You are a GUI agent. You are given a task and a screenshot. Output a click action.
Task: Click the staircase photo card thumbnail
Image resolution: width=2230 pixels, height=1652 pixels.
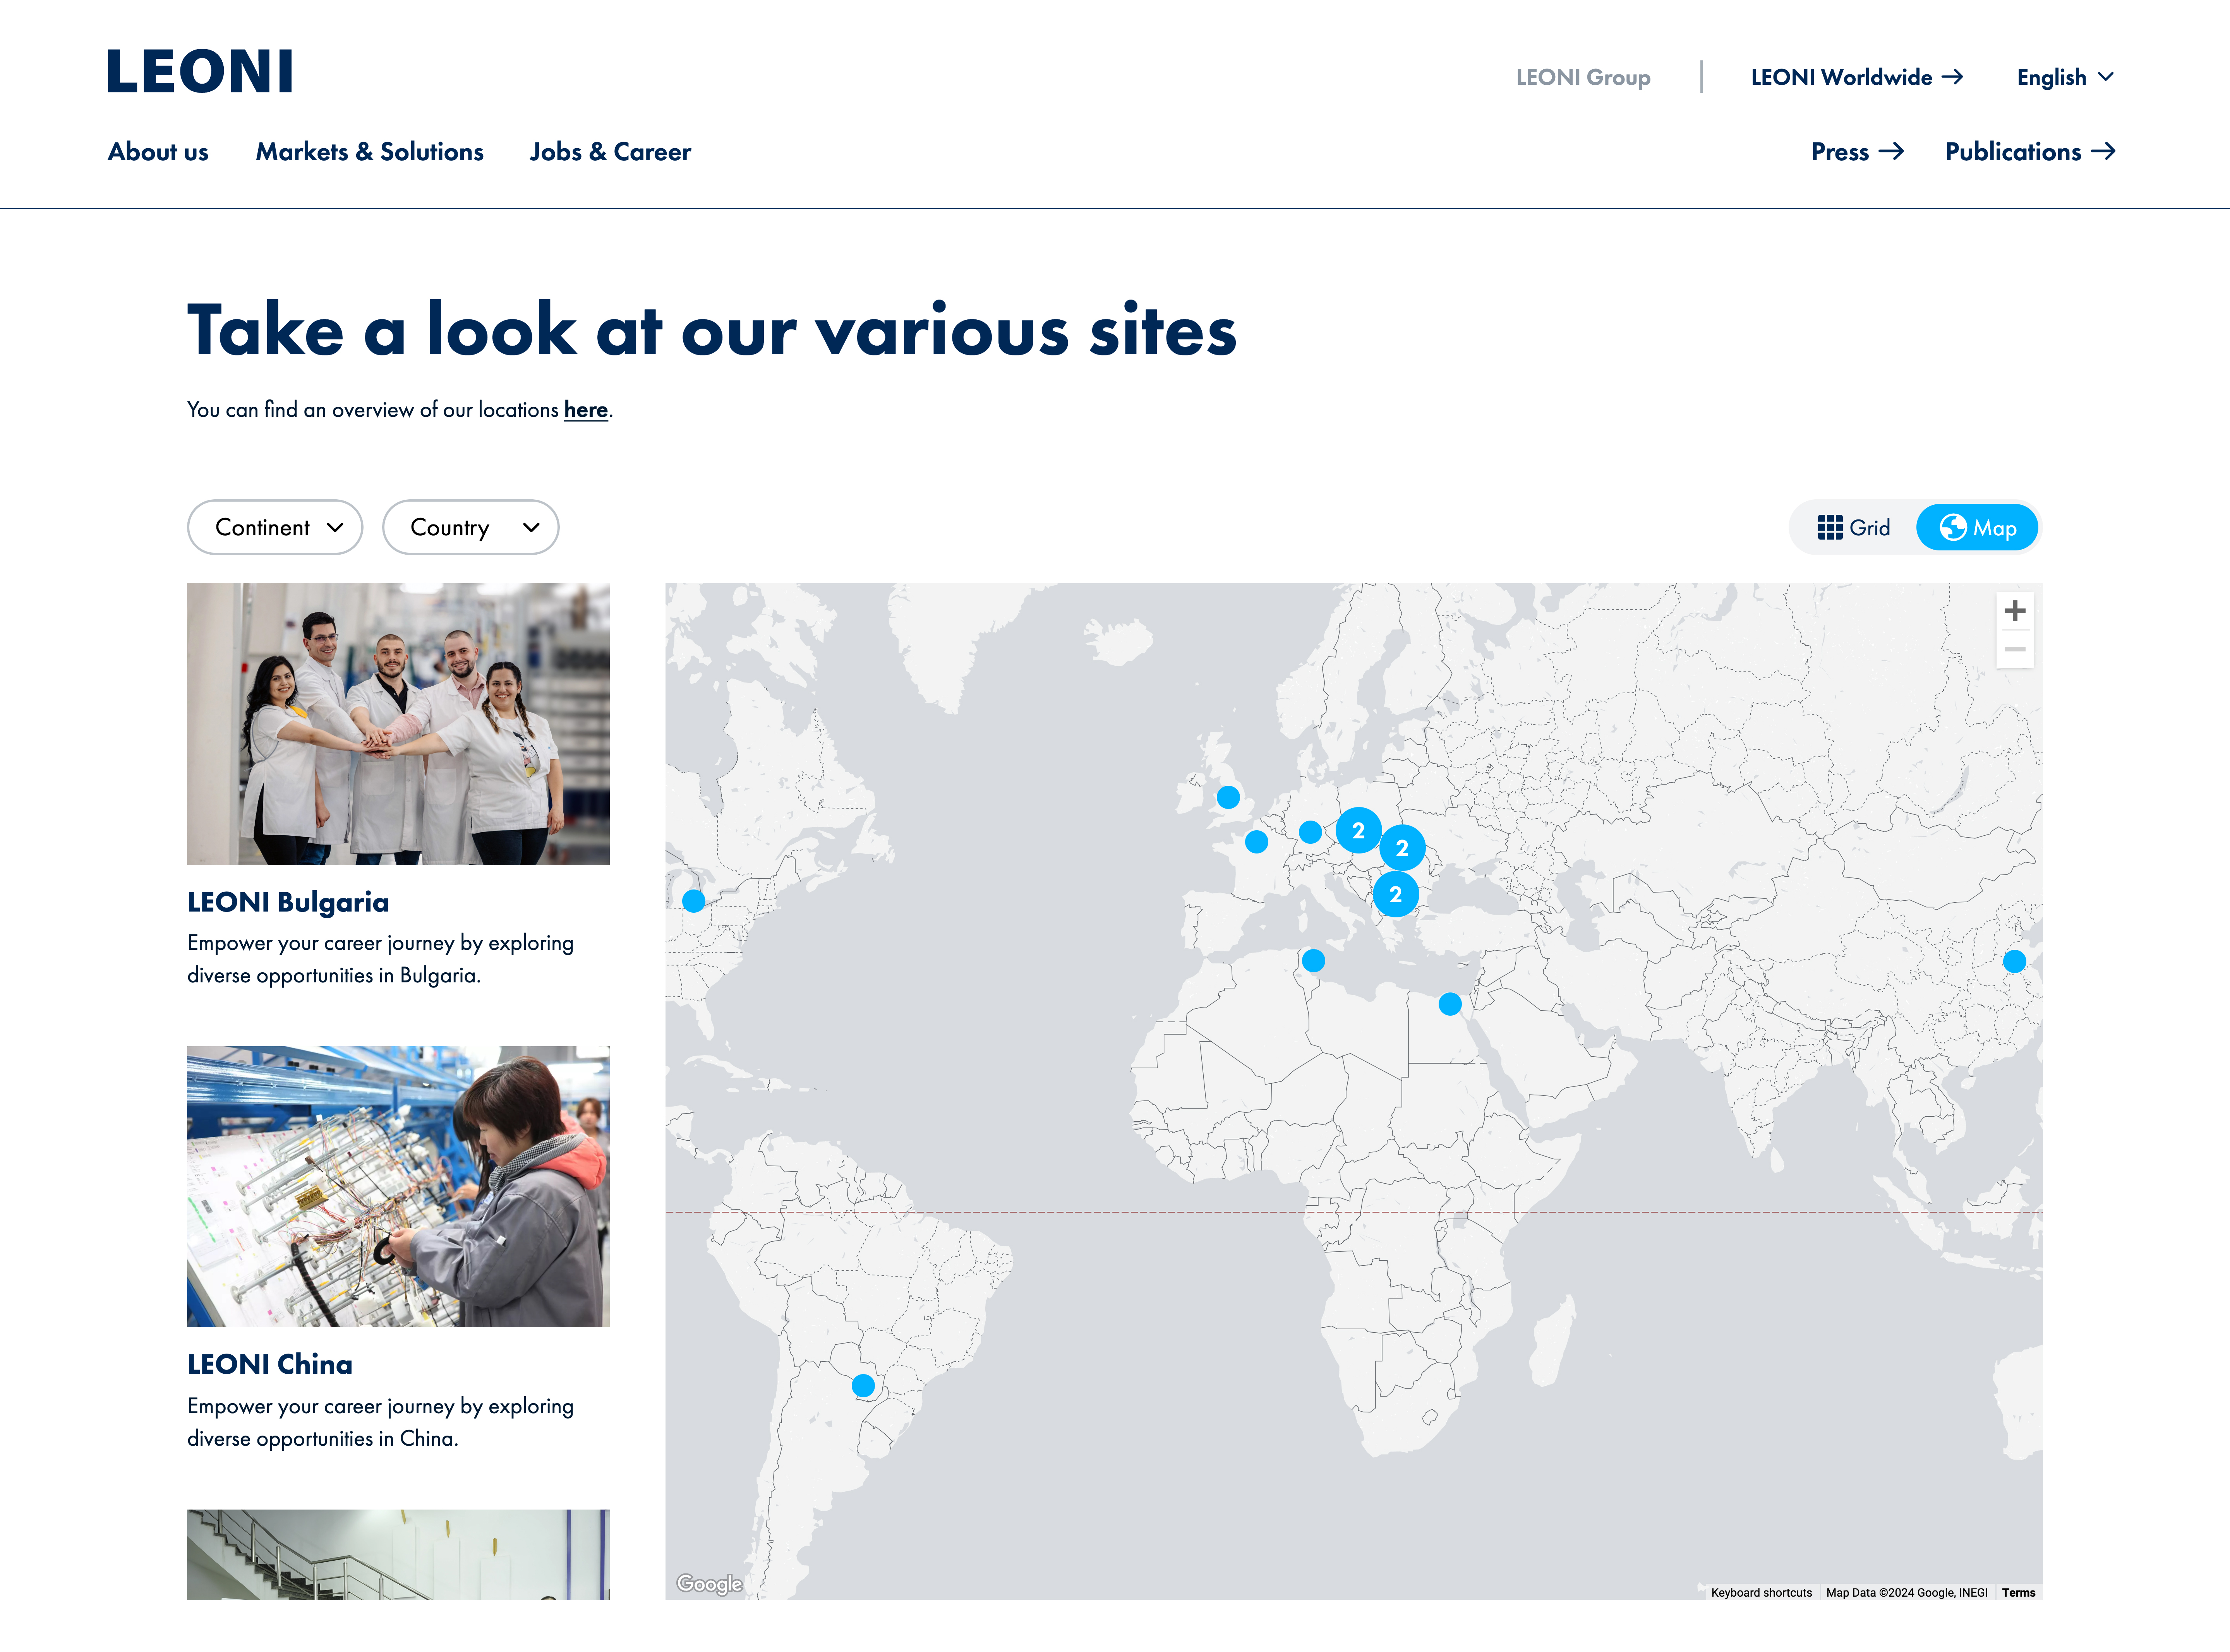point(398,1555)
